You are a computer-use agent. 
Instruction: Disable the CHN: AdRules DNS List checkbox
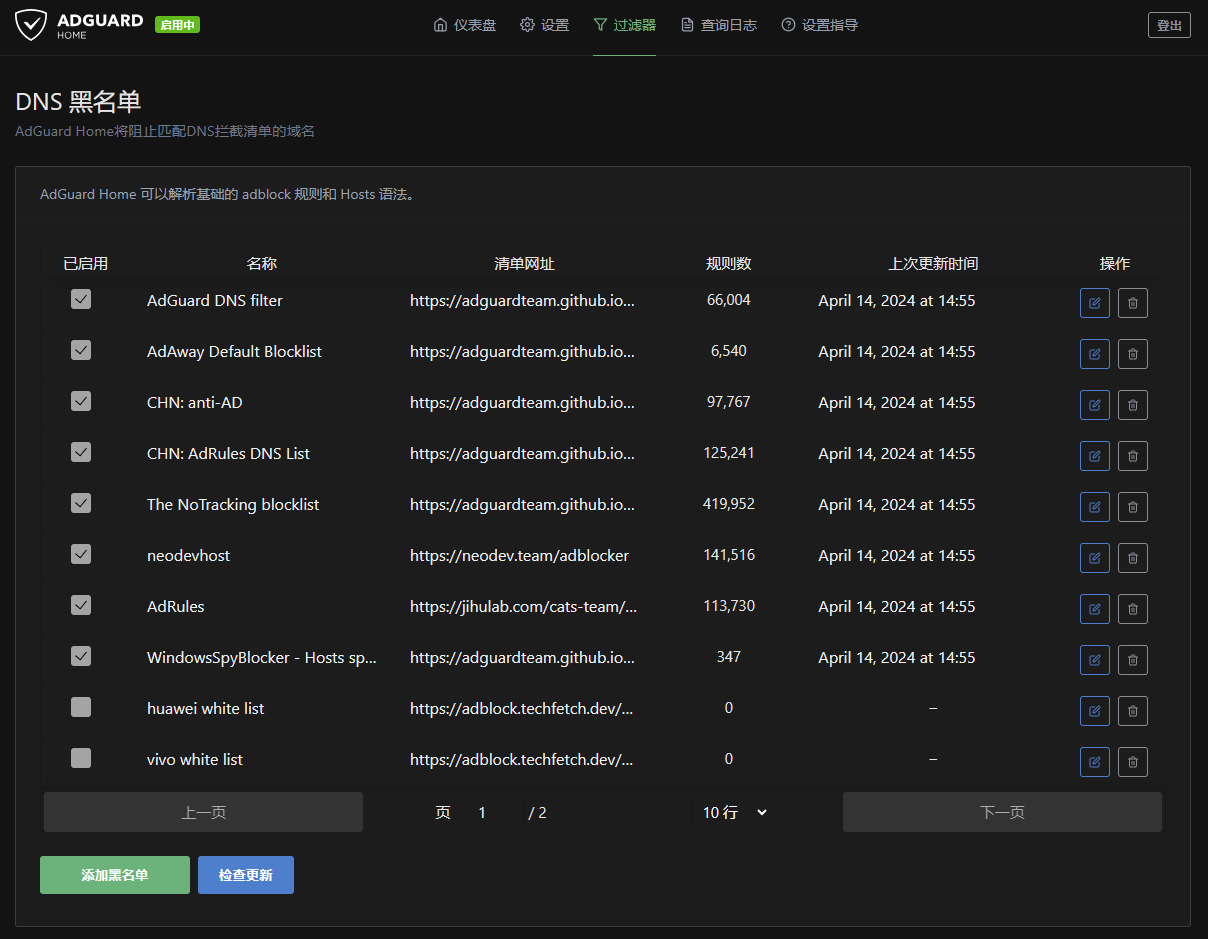[81, 452]
